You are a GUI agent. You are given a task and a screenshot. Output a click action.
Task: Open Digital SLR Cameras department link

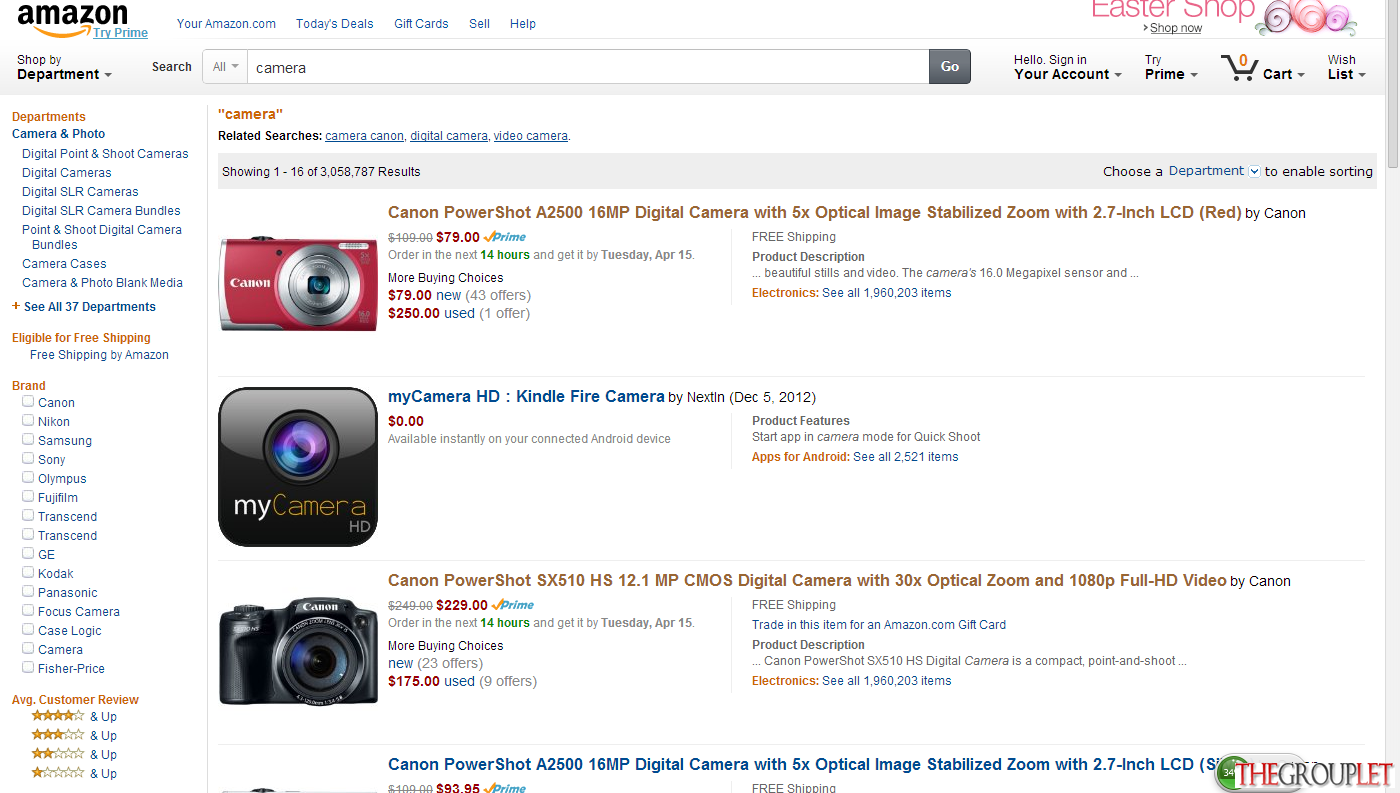click(80, 191)
